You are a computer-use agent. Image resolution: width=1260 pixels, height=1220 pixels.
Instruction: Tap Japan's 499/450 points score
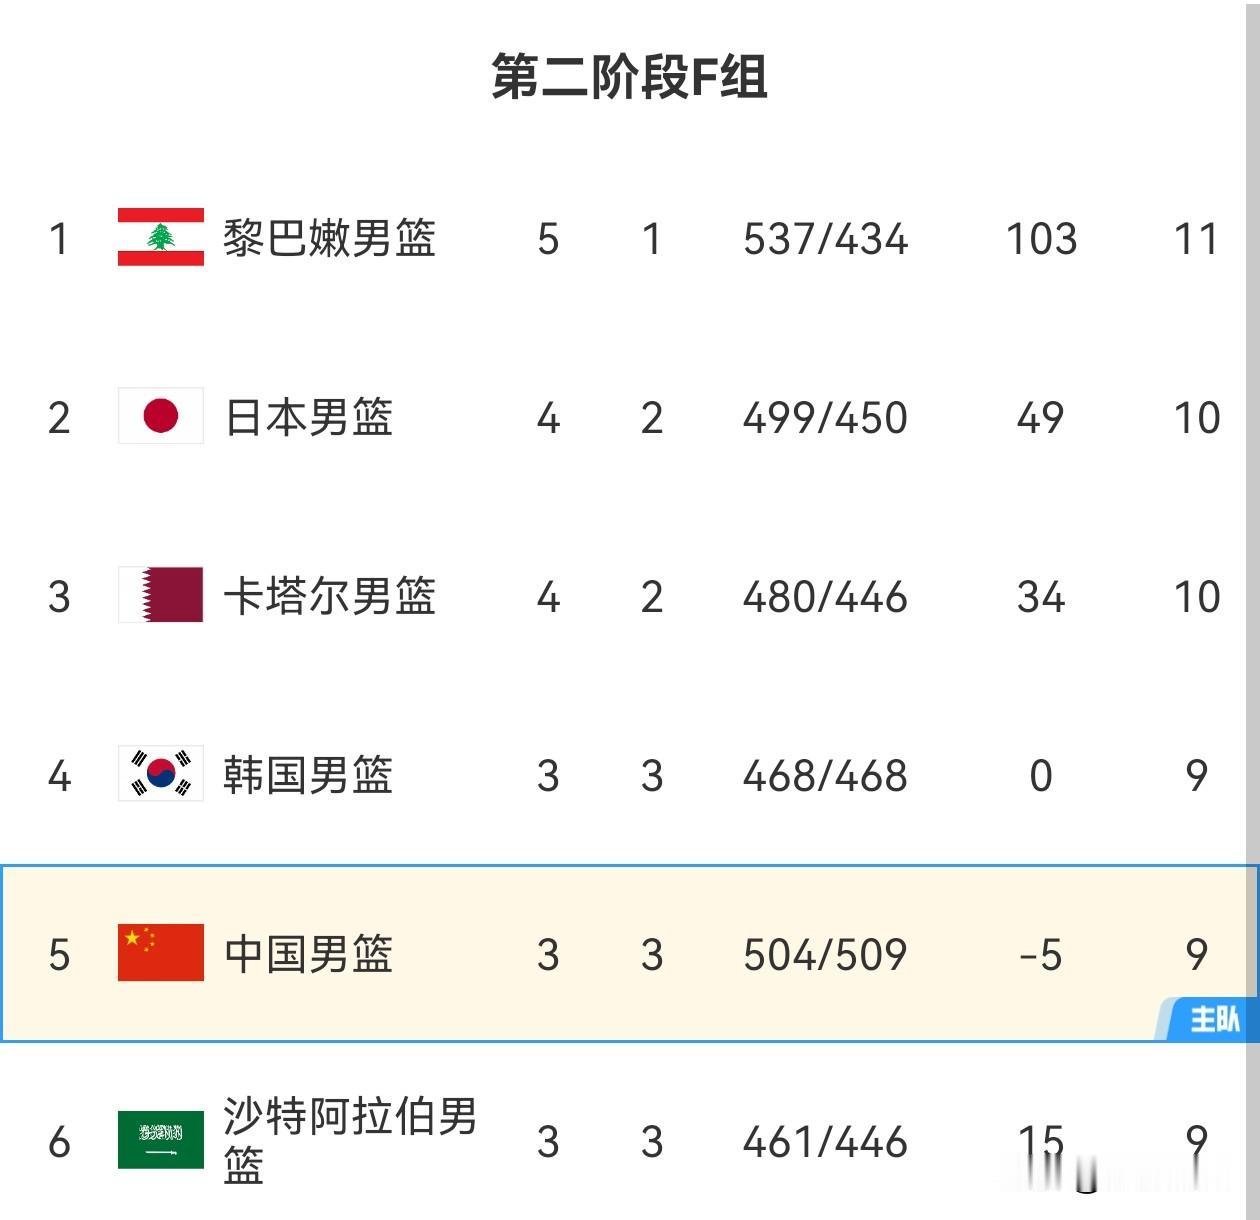825,418
